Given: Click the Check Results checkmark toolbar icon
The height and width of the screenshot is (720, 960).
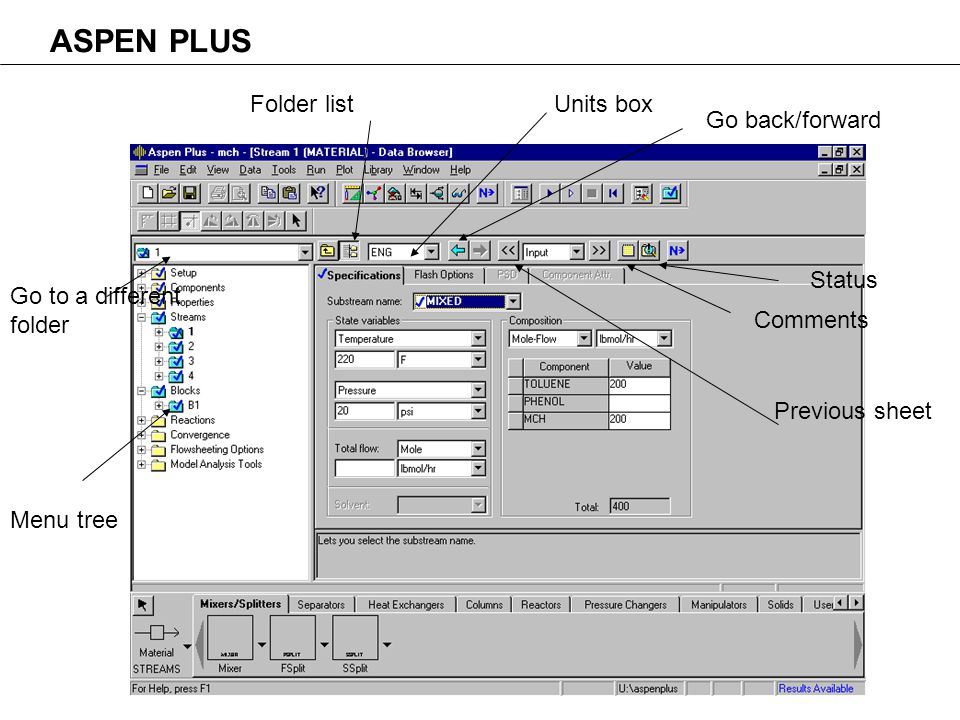Looking at the screenshot, I should [670, 193].
